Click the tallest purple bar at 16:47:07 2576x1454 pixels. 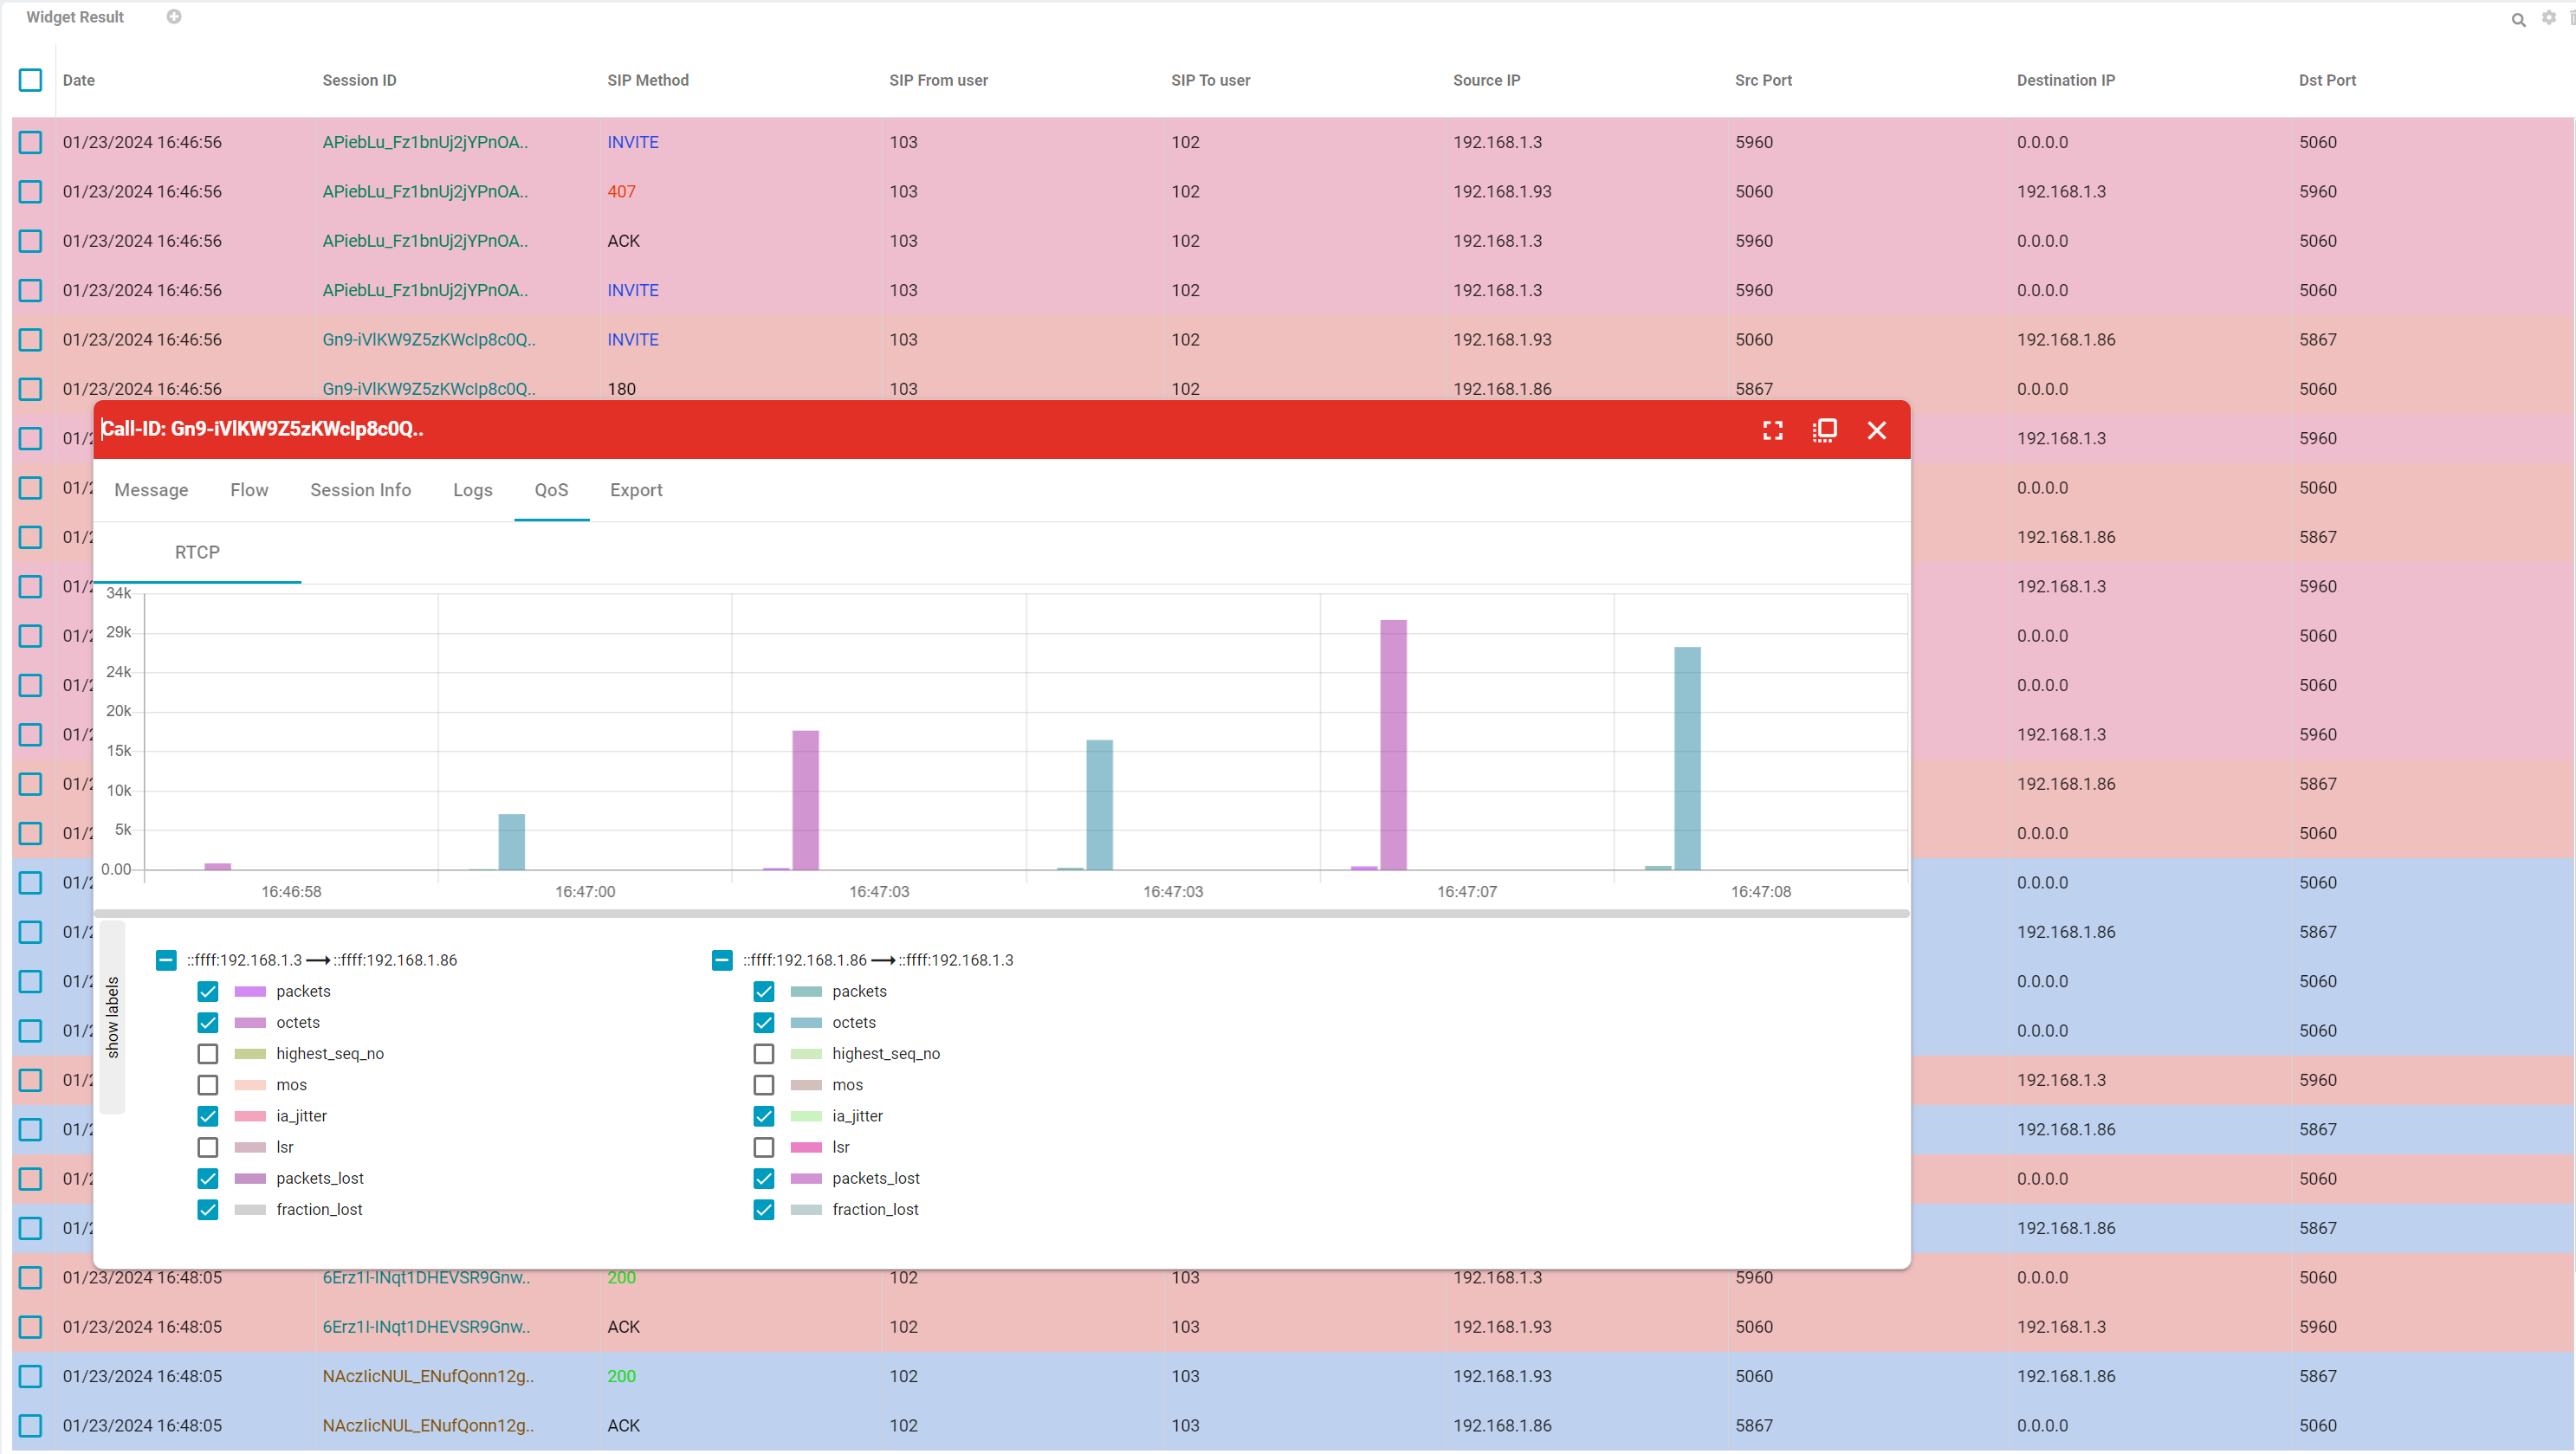coord(1393,744)
